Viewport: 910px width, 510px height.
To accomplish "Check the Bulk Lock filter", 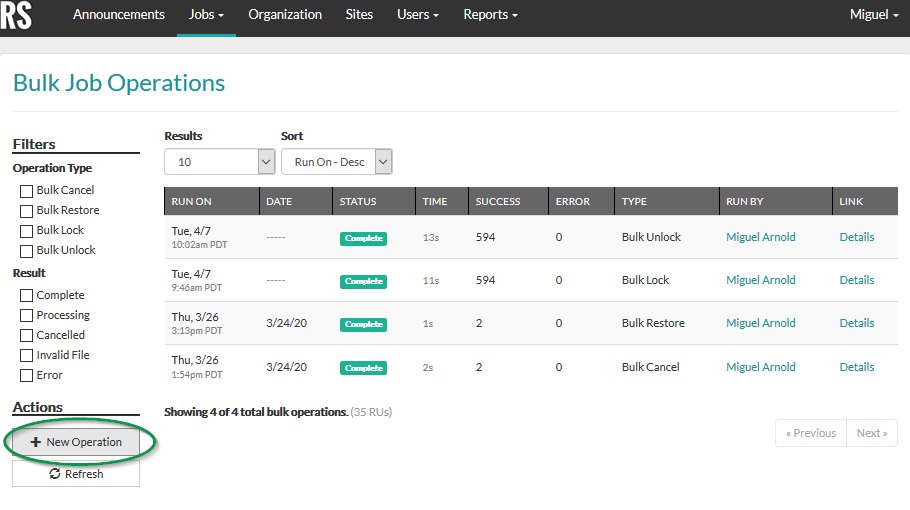I will (x=26, y=231).
